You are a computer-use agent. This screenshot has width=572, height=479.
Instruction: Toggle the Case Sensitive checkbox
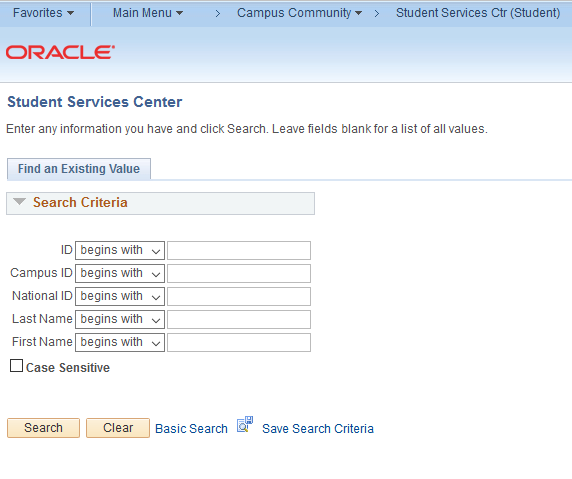(16, 366)
